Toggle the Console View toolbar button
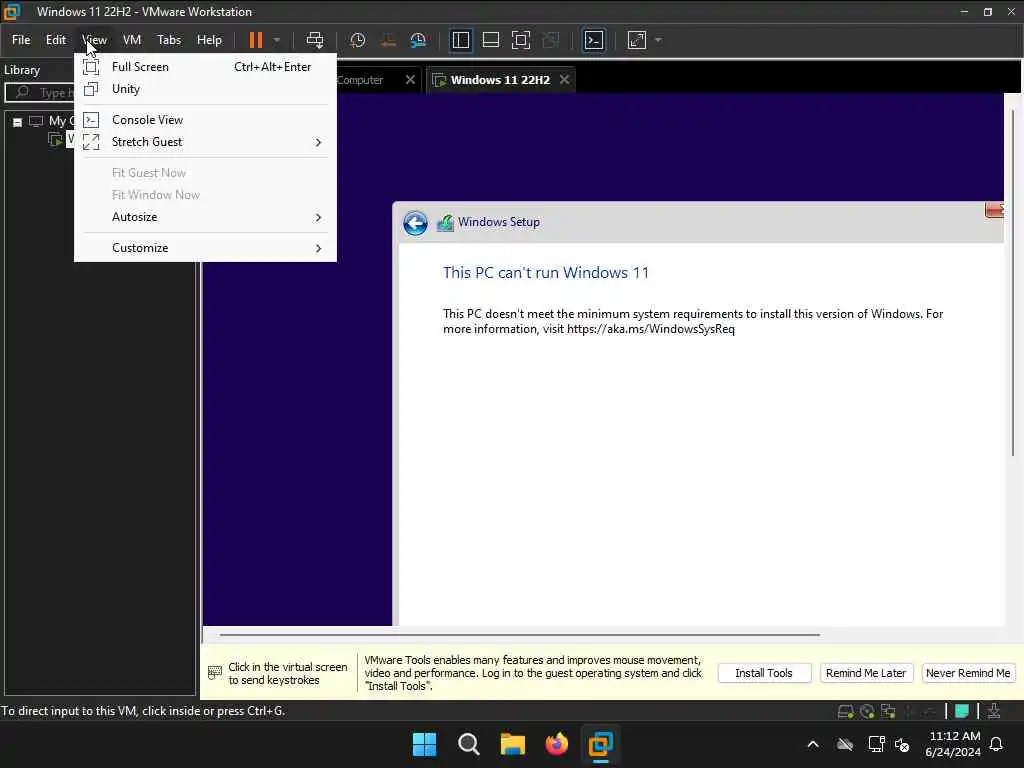Screen dimensions: 1024x768 tap(593, 40)
